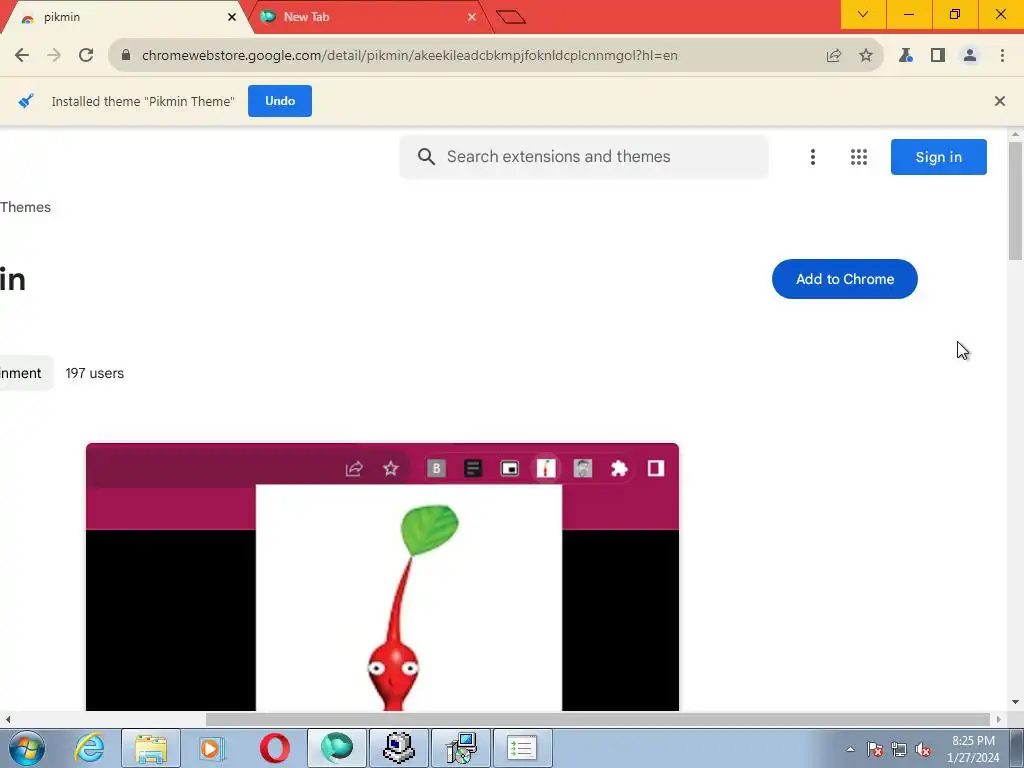Screen dimensions: 1024x768
Task: Click the muted volume tray icon
Action: click(923, 749)
